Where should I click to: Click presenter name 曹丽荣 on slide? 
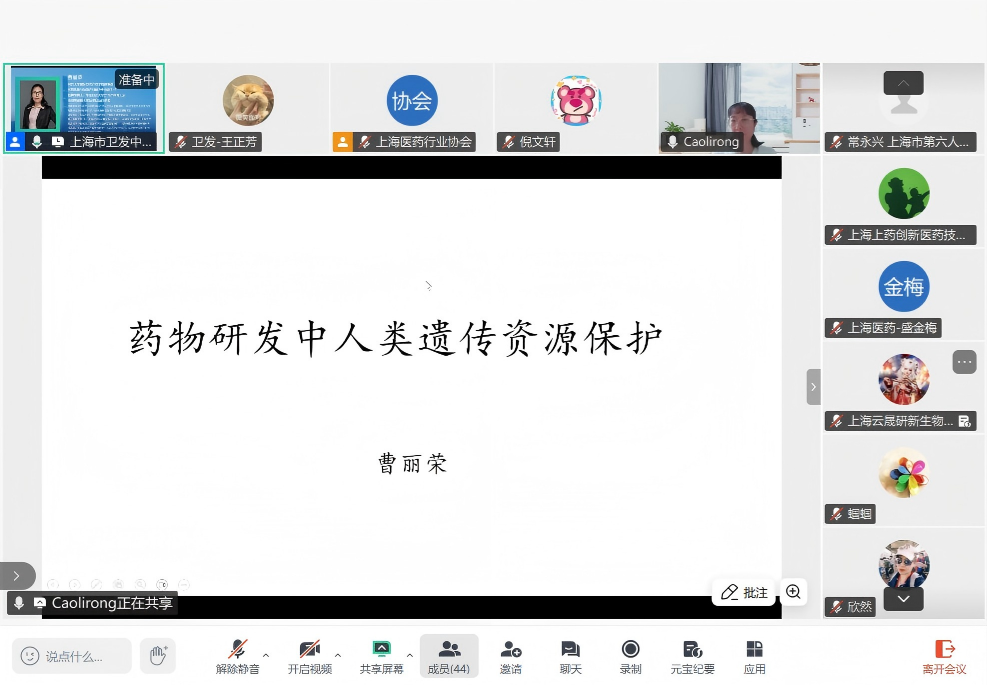[x=412, y=463]
